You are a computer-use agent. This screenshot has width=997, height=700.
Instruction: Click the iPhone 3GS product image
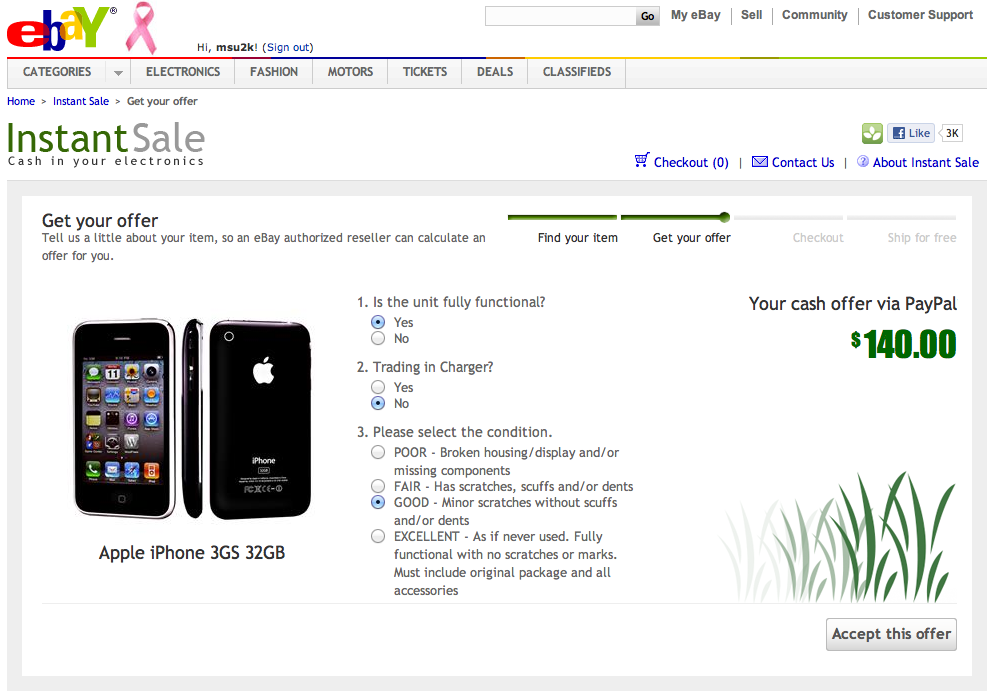pos(191,419)
